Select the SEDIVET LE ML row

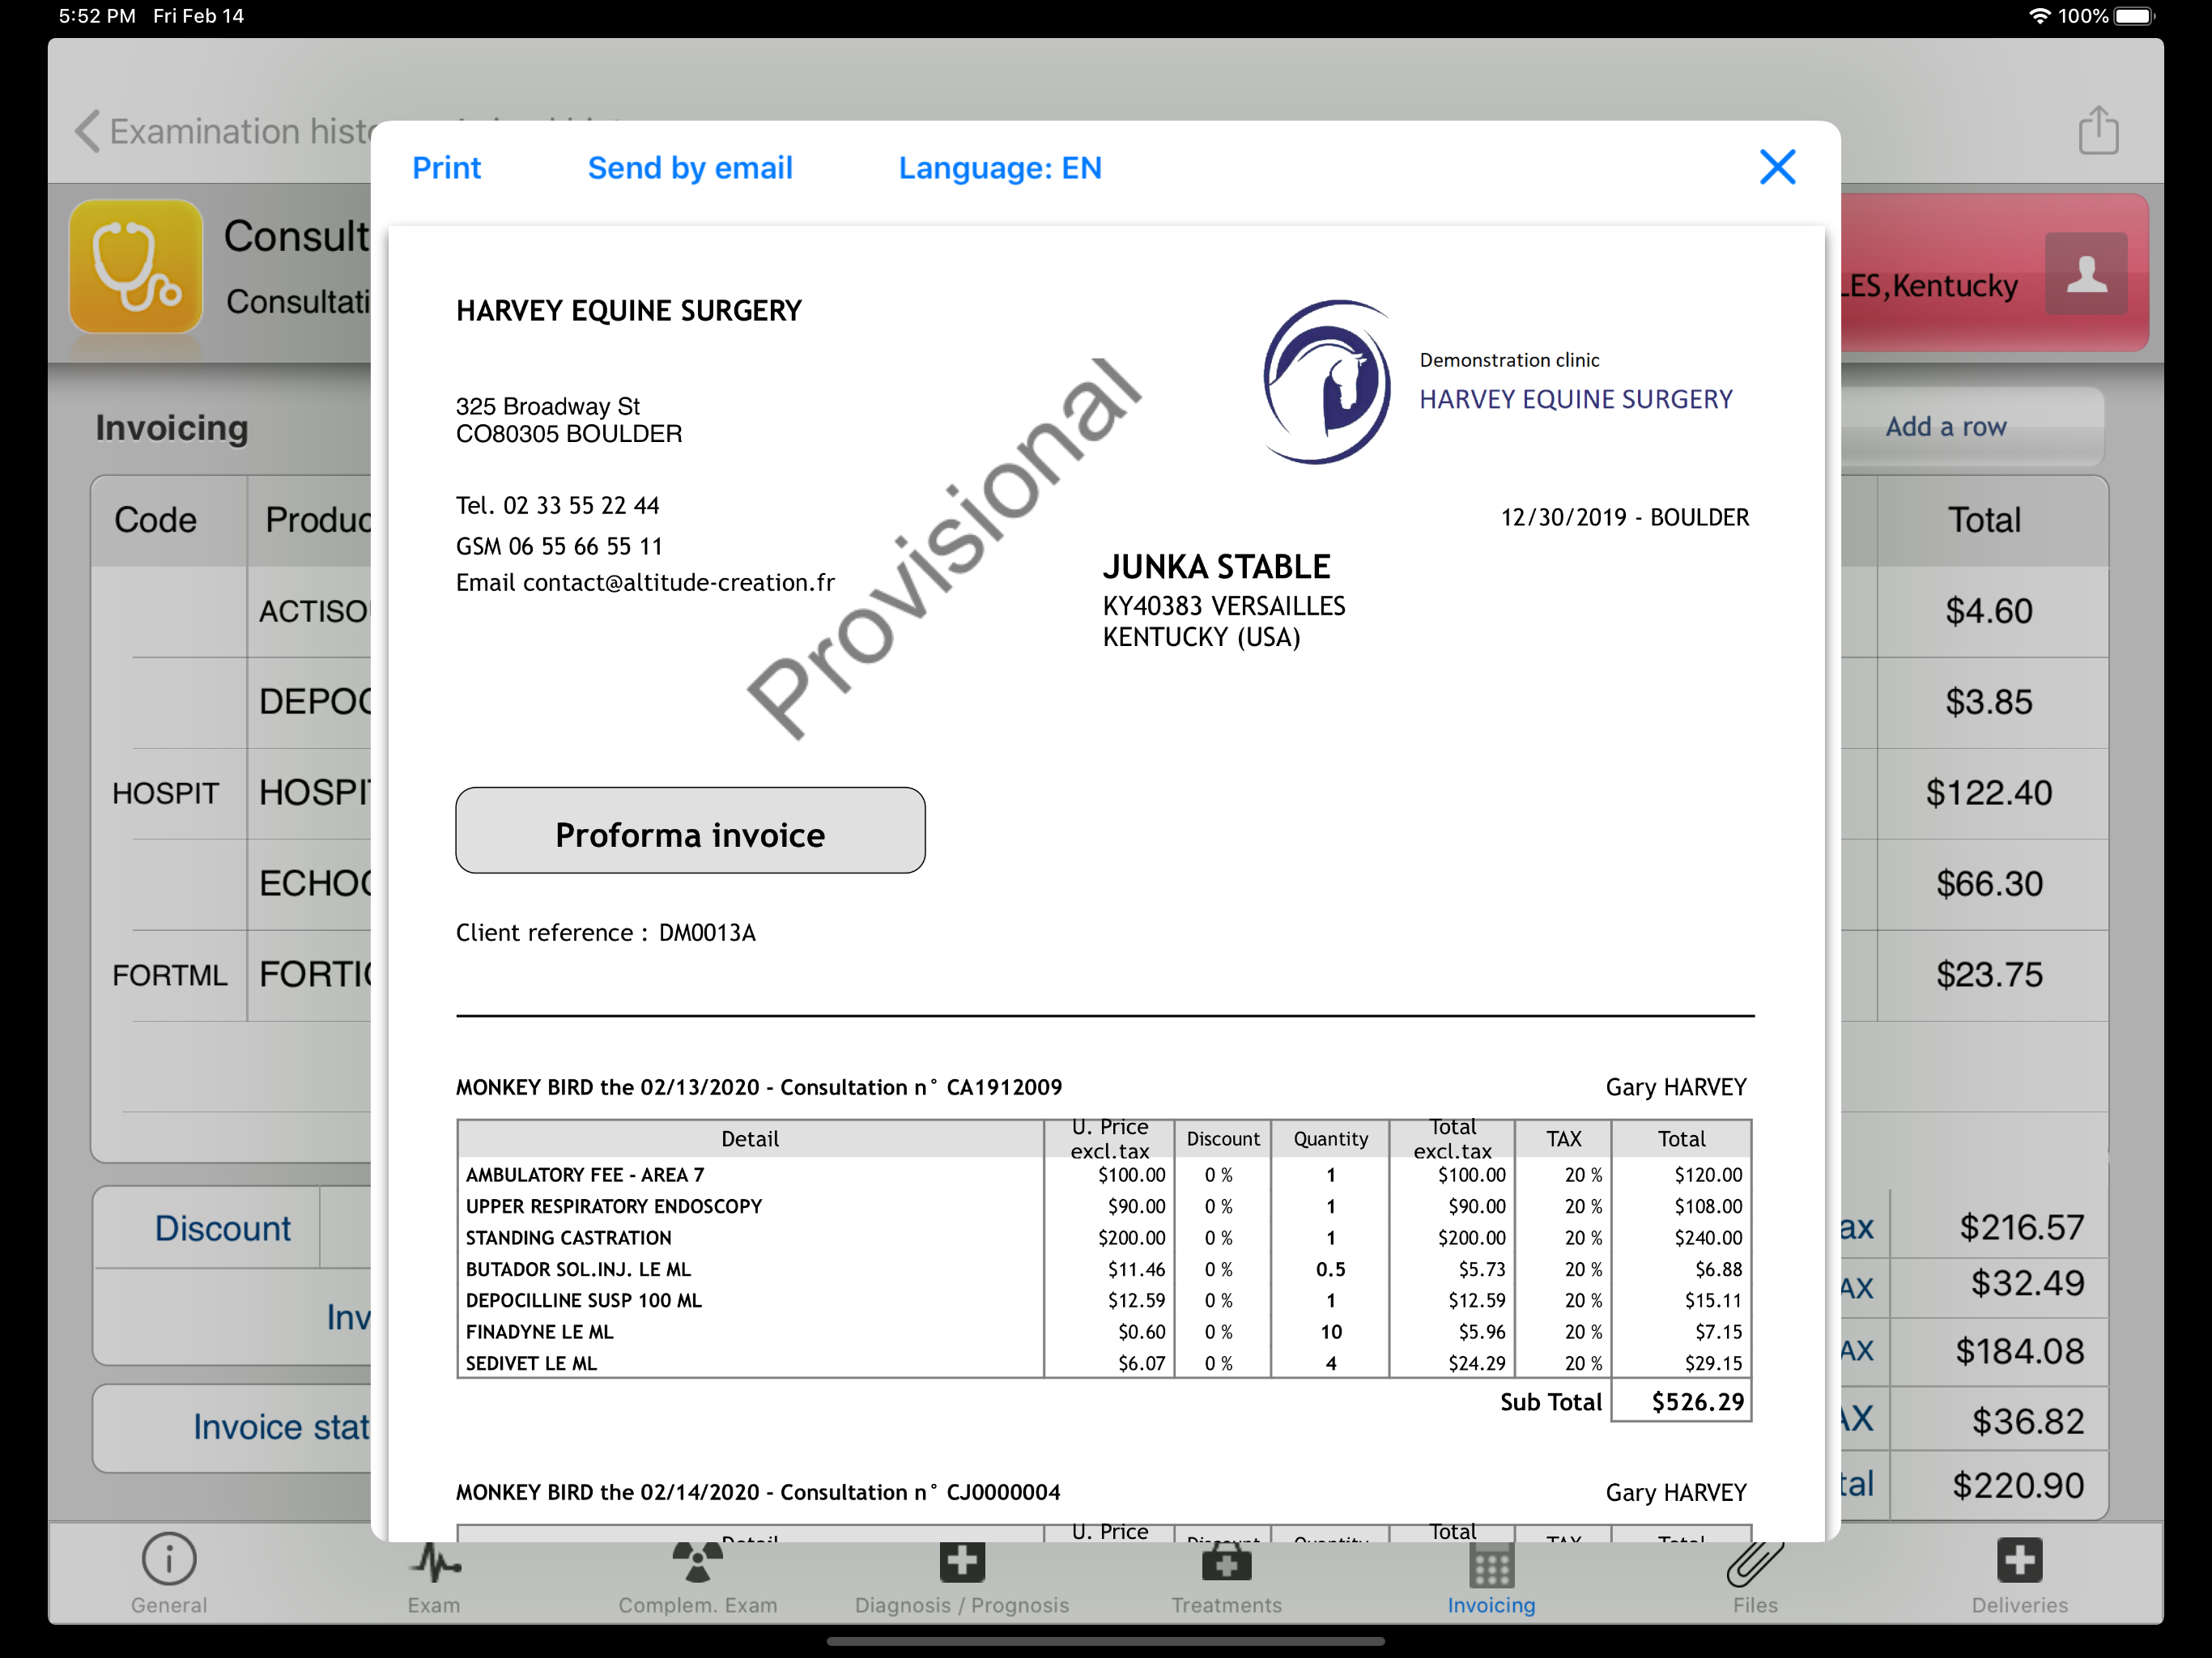click(x=1104, y=1363)
